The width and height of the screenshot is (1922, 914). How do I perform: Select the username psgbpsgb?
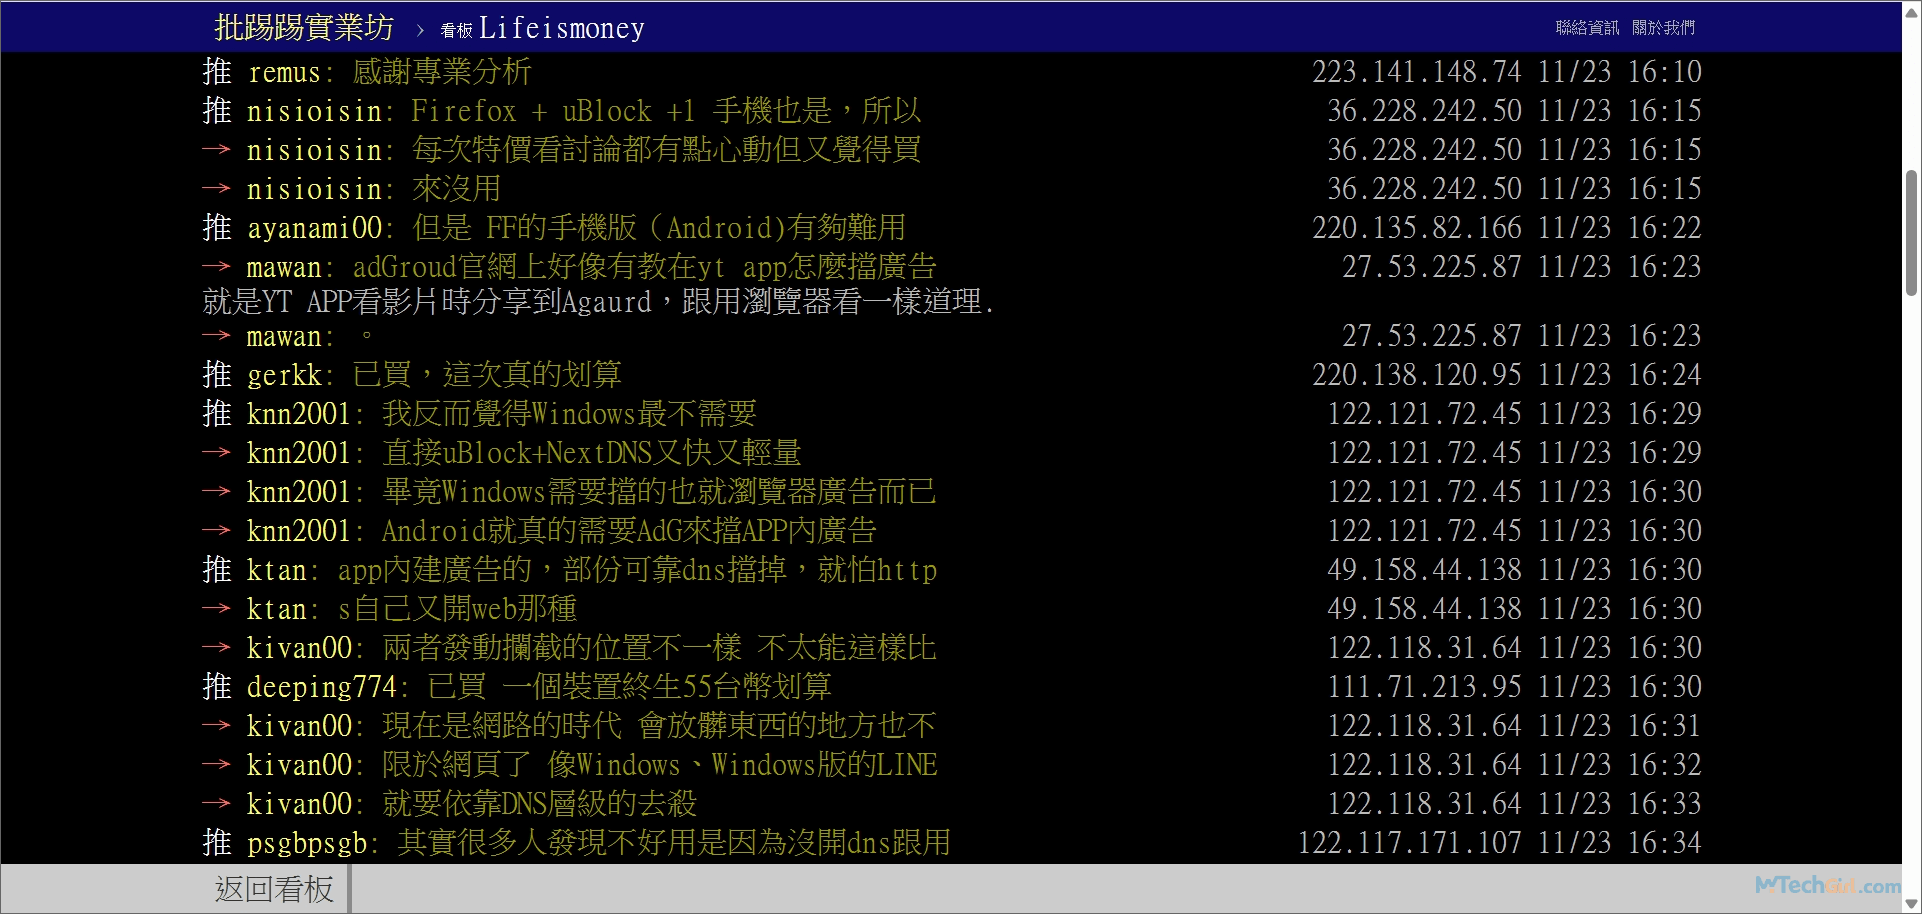pos(307,843)
